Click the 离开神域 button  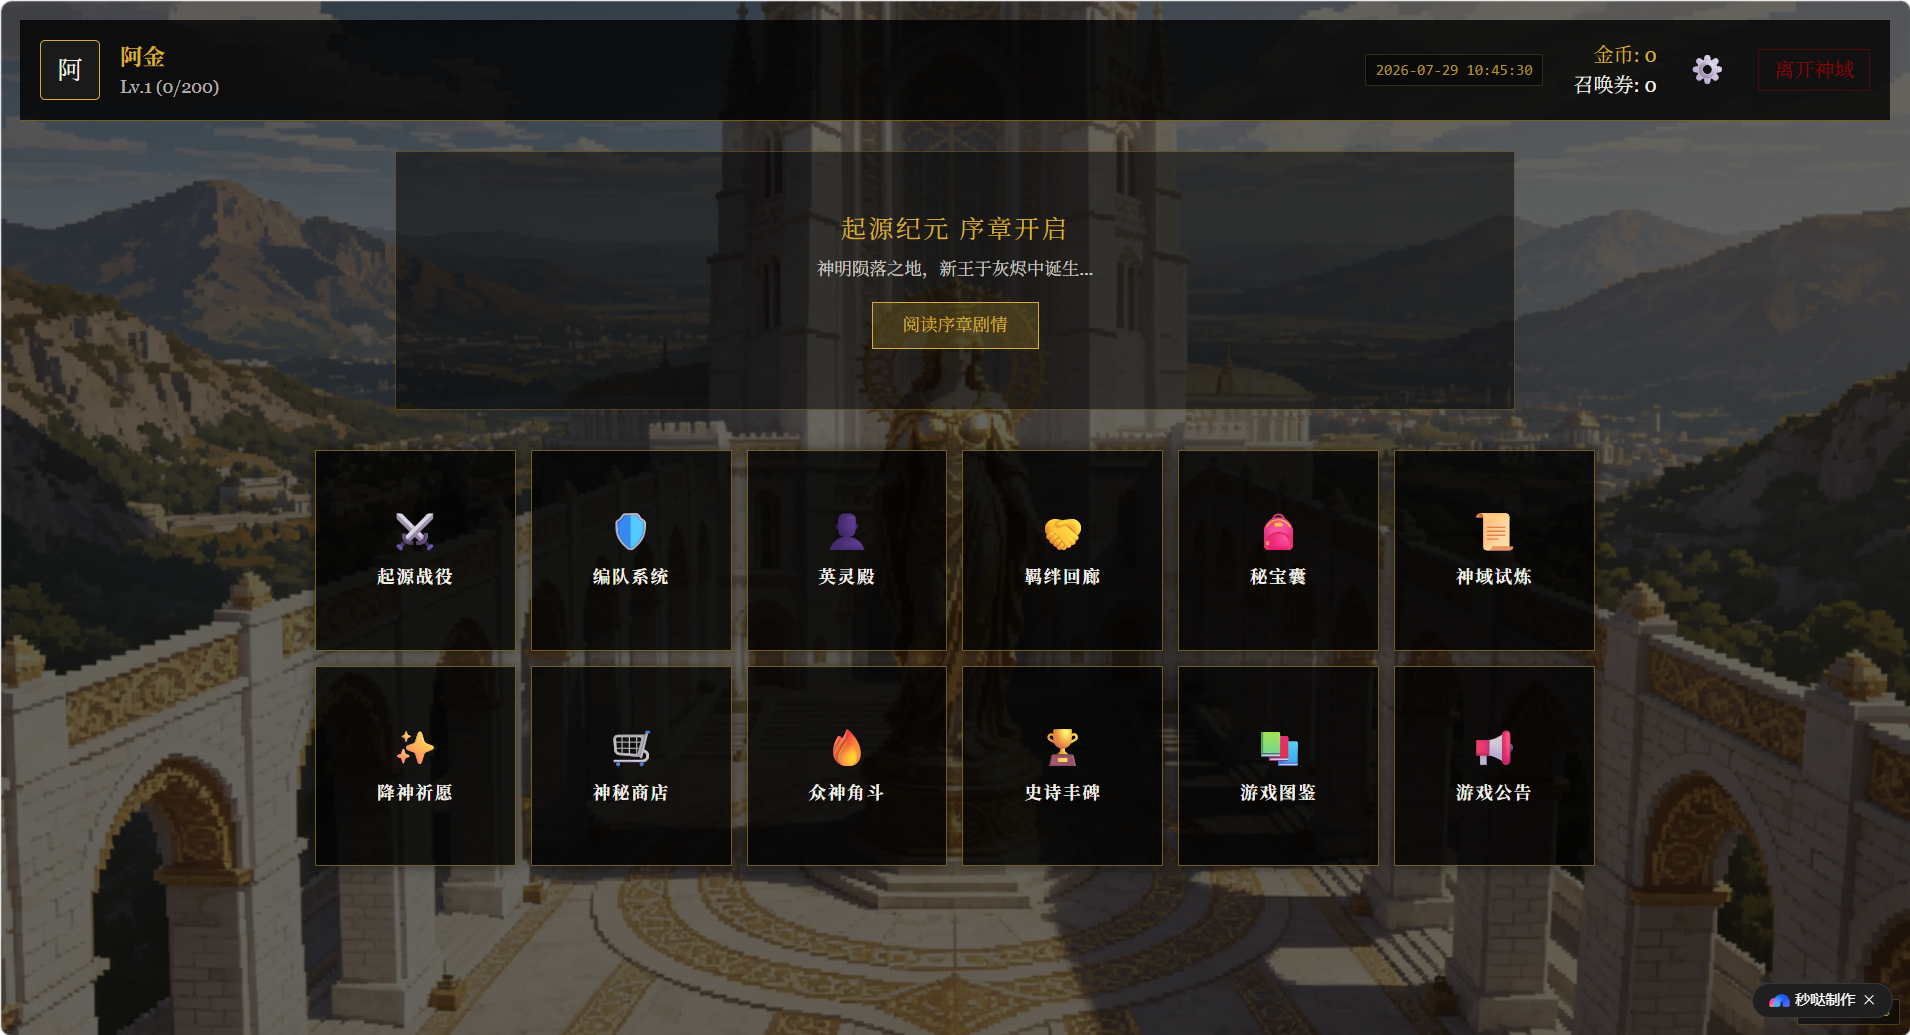tap(1814, 70)
